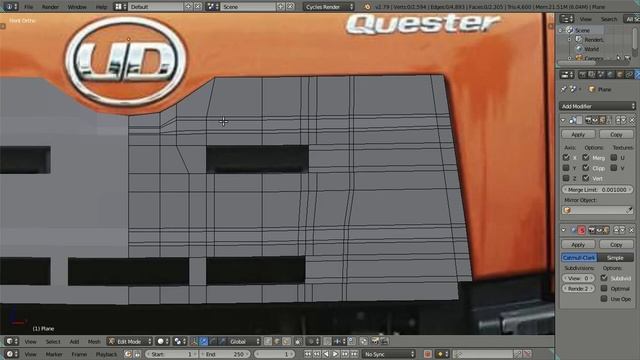640x360 pixels.
Task: Open the Outliner editor type selector
Action: (x=567, y=19)
